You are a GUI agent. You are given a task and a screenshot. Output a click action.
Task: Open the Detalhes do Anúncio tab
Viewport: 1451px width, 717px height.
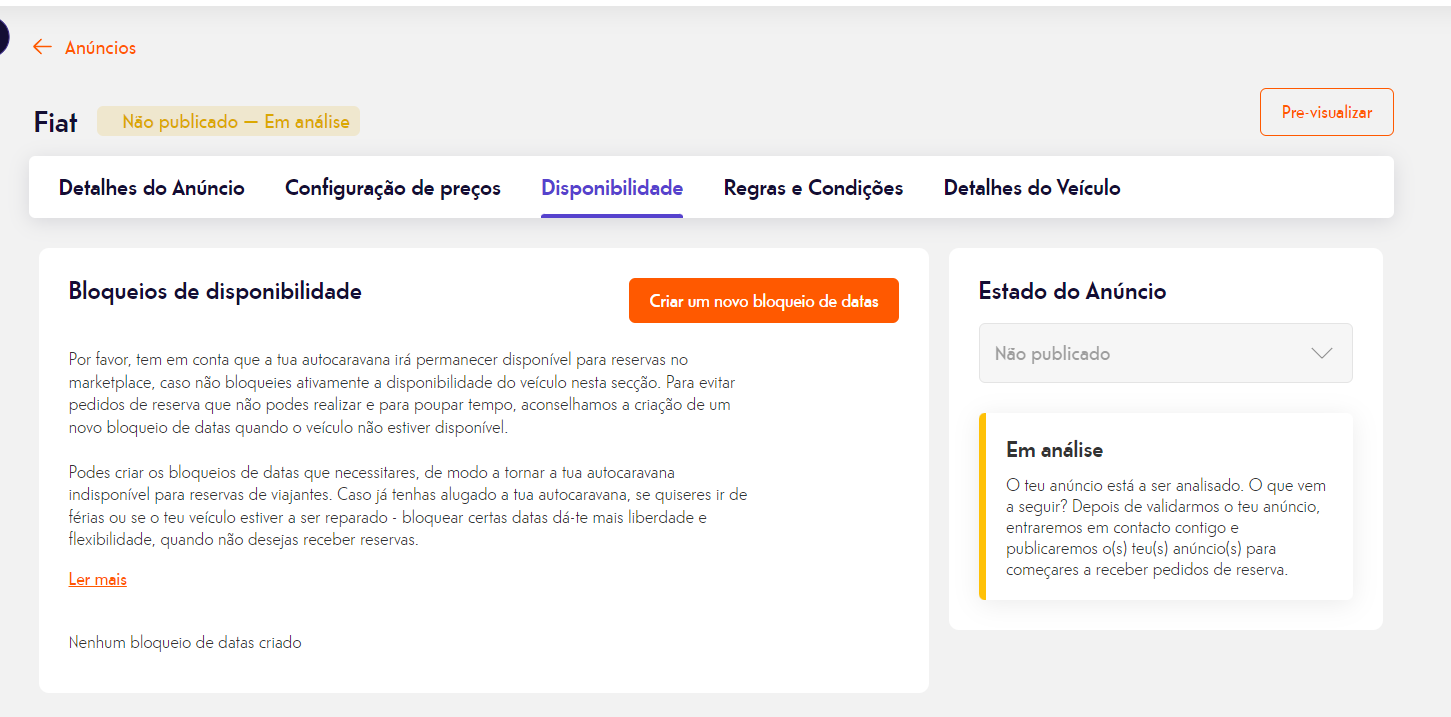(152, 188)
